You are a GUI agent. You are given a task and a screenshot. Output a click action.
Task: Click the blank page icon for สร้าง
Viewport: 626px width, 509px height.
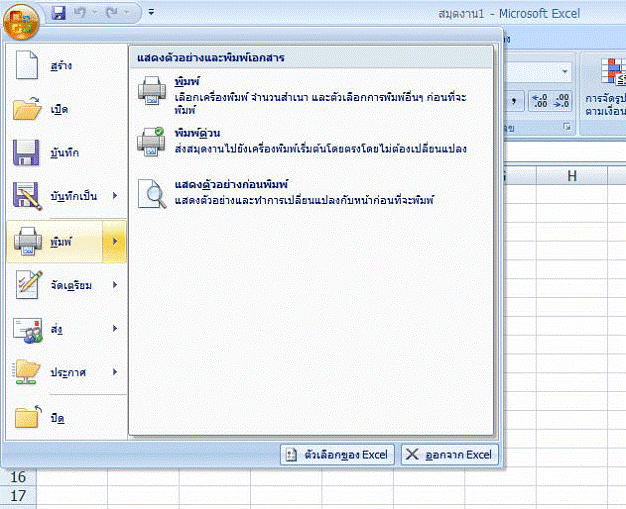point(27,65)
